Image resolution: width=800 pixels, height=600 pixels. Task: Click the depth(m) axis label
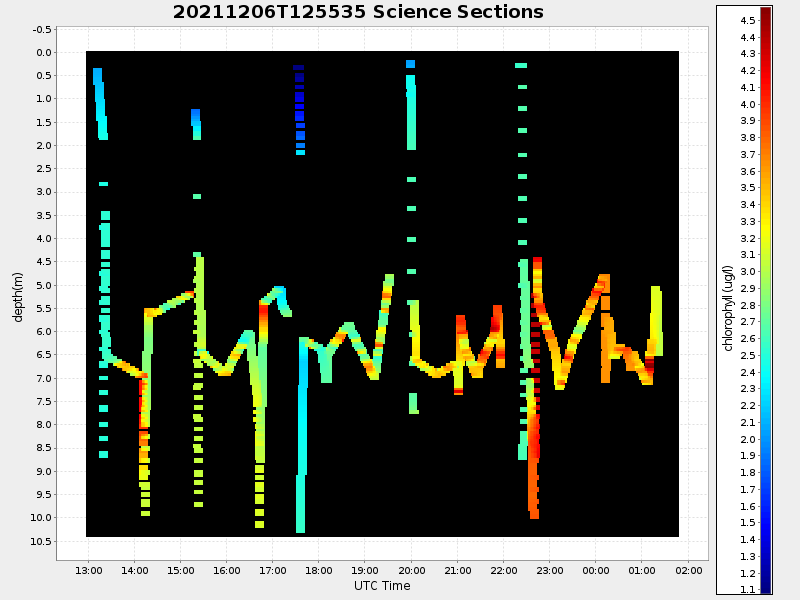[18, 297]
